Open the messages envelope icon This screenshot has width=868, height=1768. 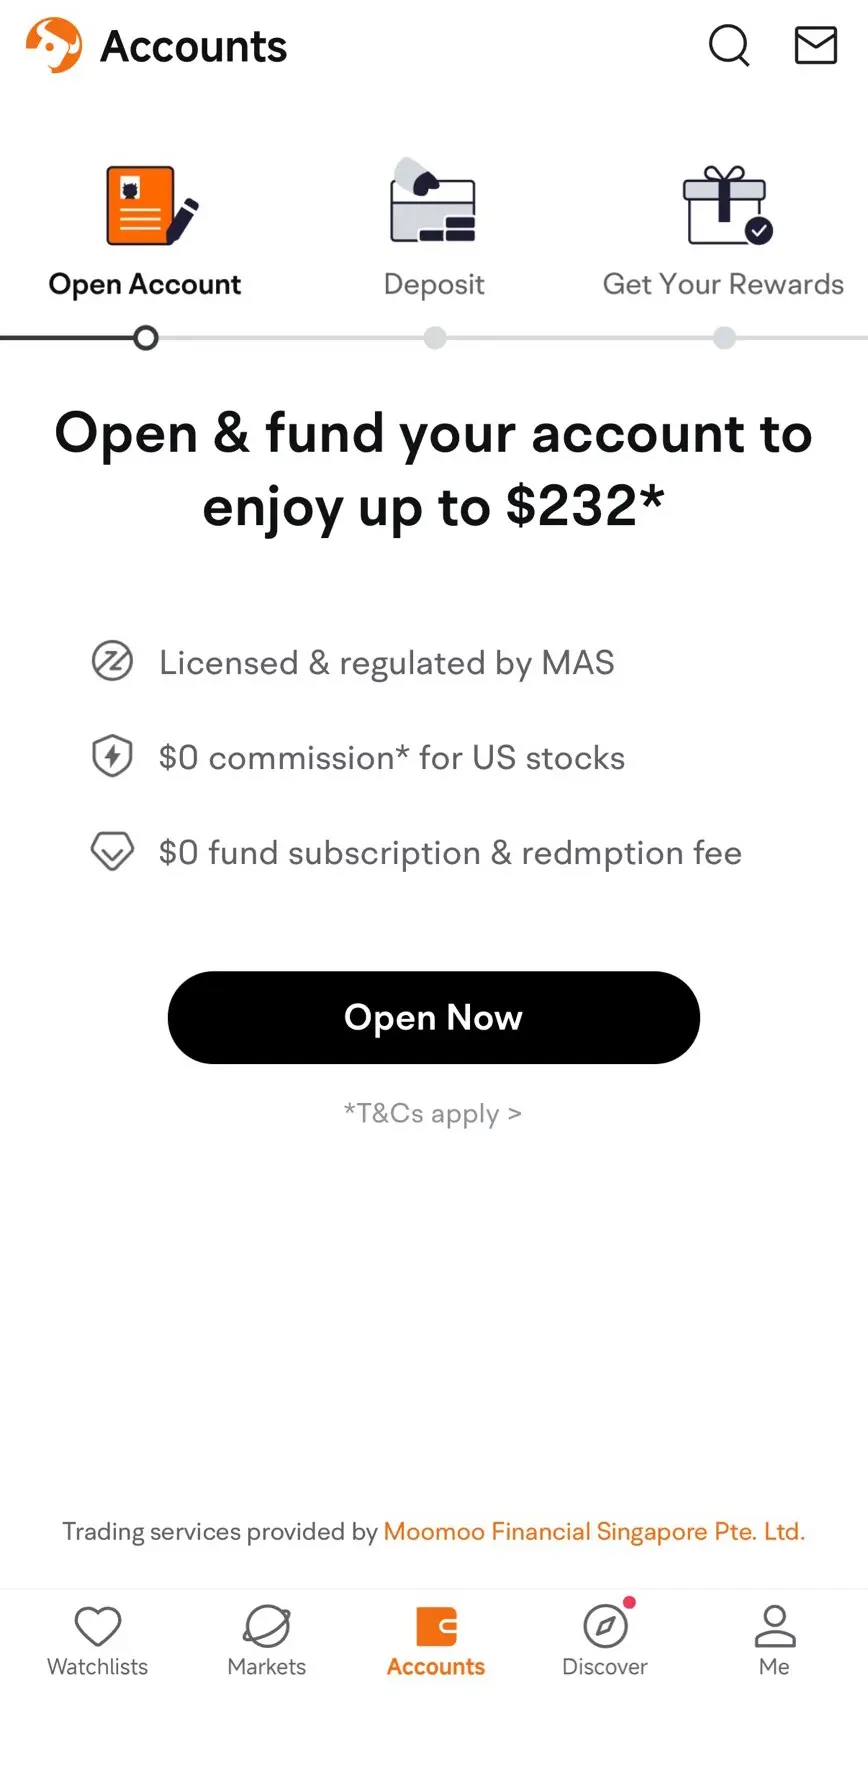(x=816, y=45)
